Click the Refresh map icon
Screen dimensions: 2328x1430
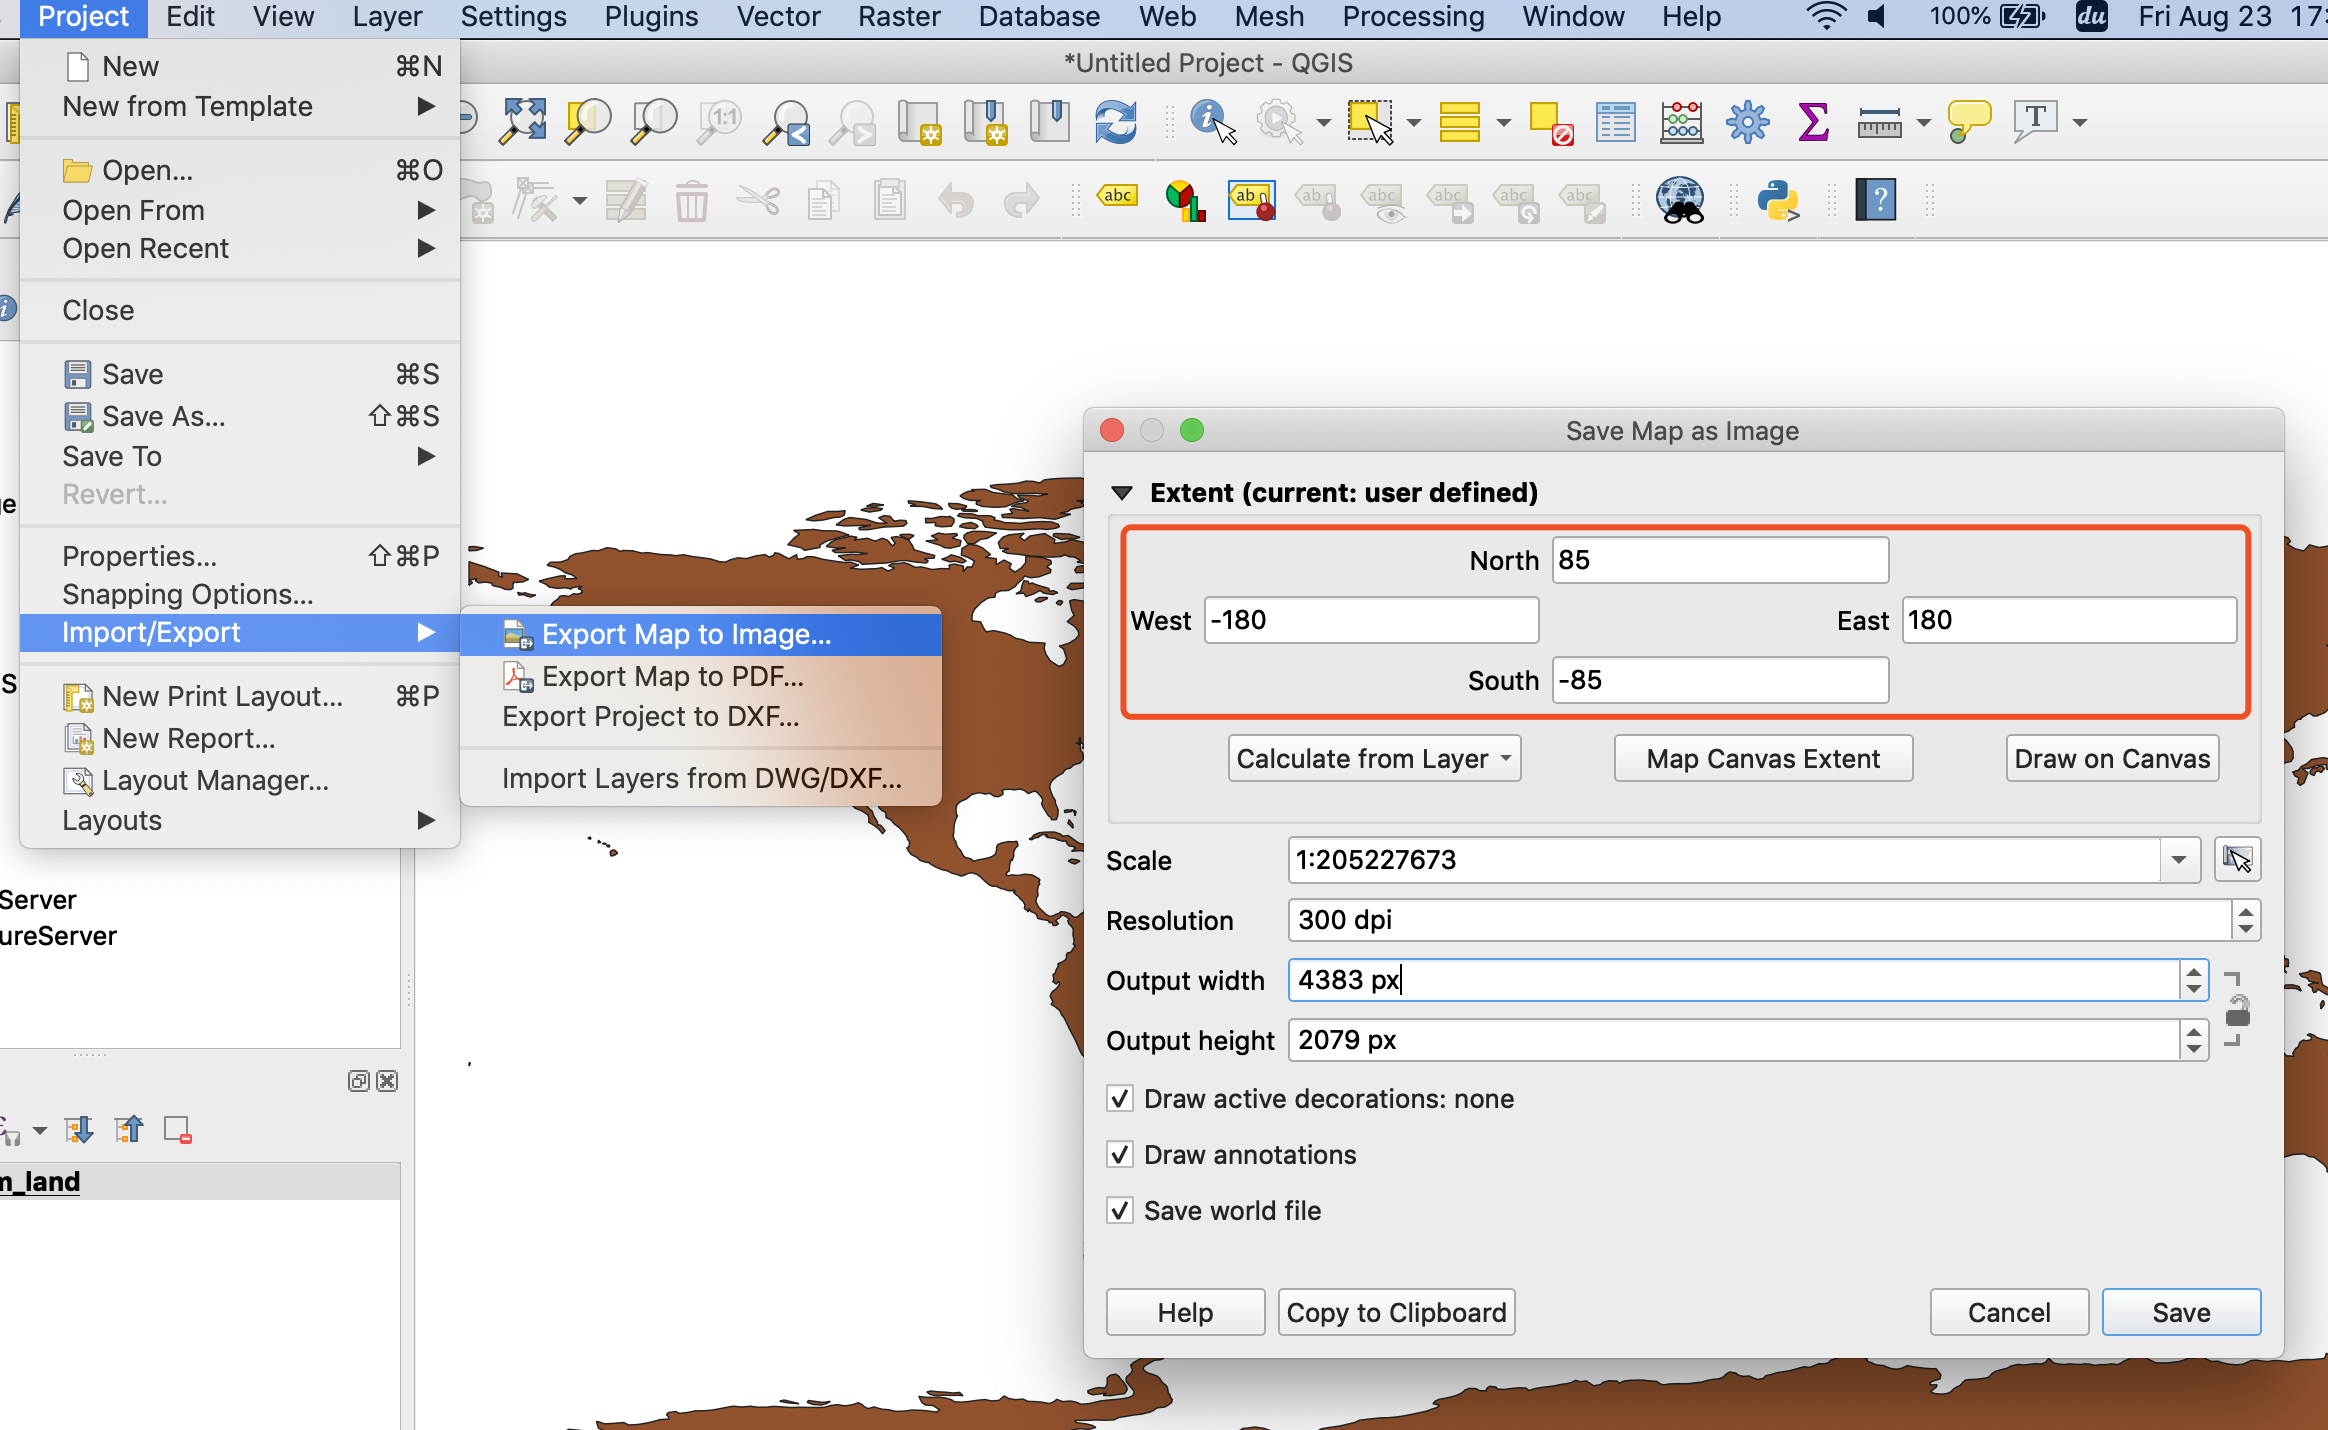tap(1116, 122)
